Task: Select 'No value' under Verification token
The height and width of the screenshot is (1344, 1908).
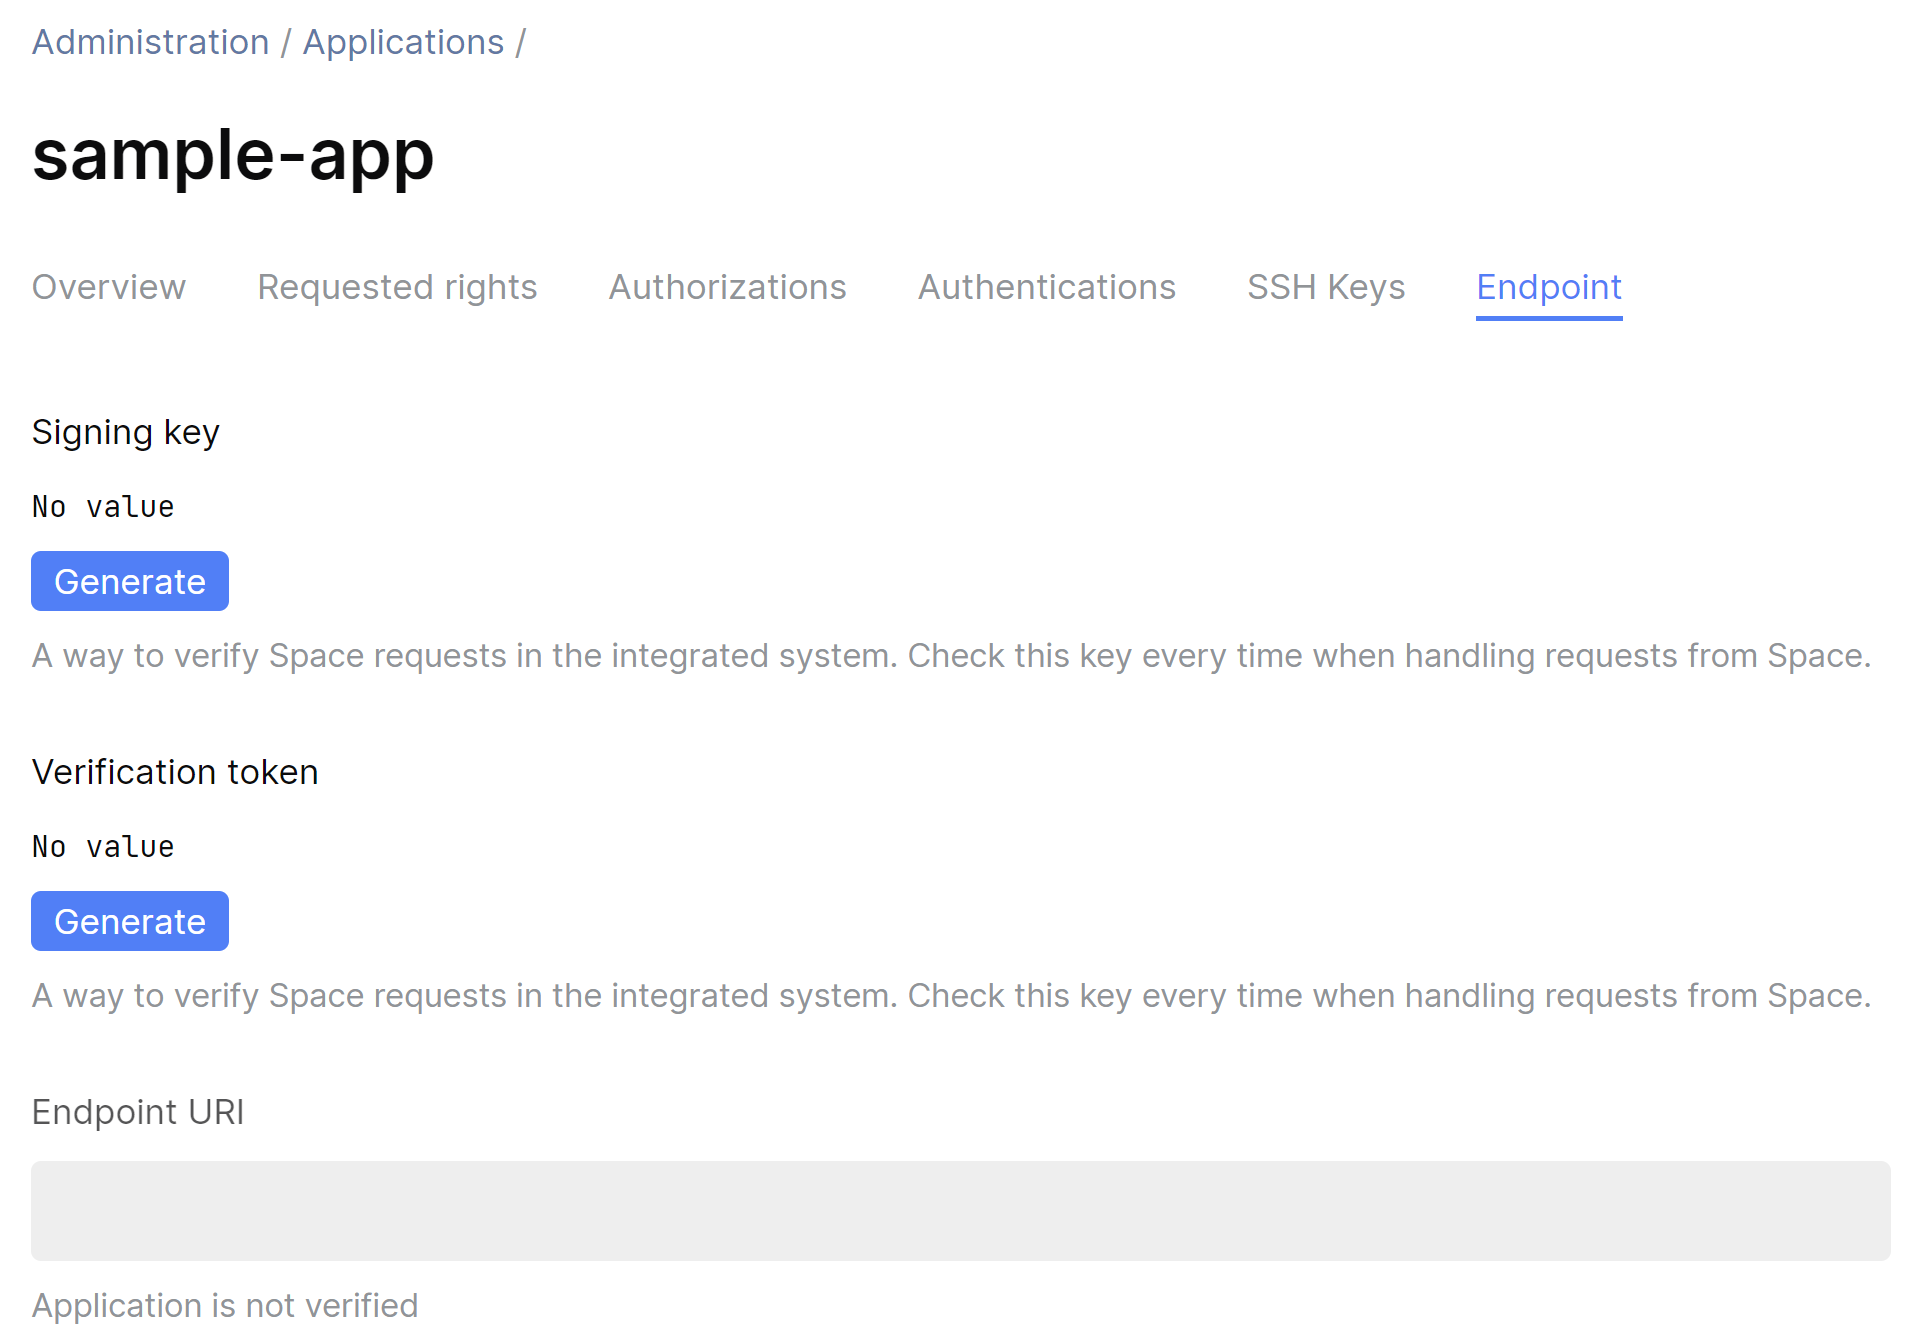Action: (103, 847)
